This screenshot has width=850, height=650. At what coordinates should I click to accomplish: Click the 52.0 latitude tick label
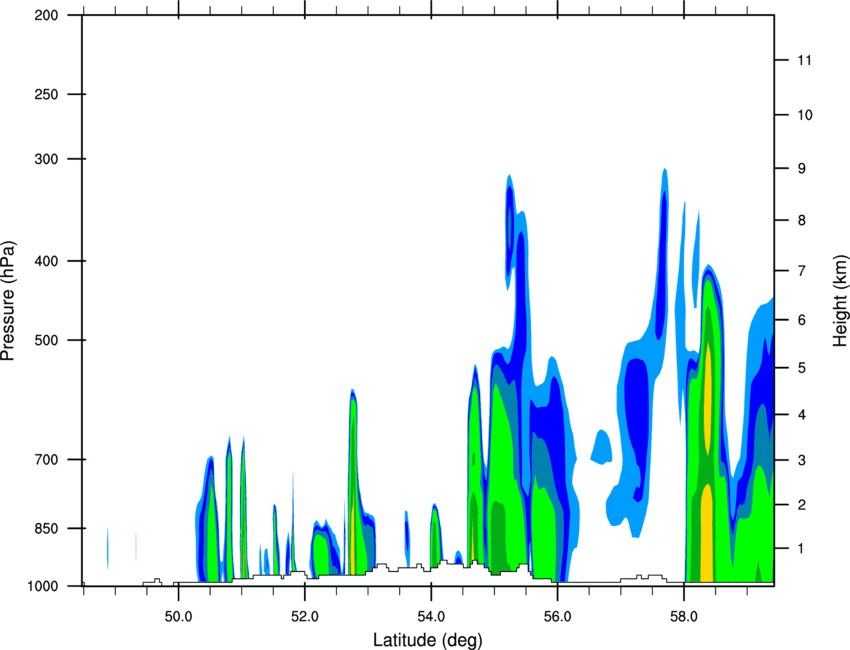pyautogui.click(x=305, y=616)
